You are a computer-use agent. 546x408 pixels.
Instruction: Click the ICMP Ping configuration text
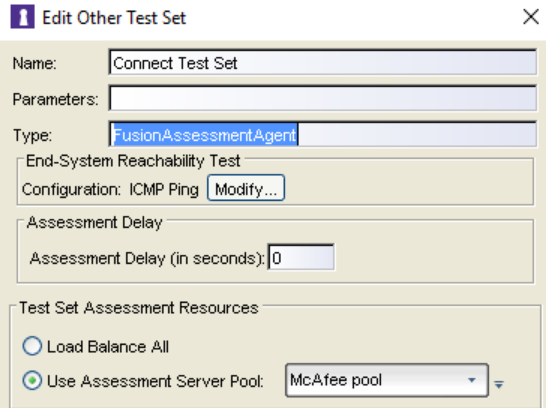(x=164, y=190)
